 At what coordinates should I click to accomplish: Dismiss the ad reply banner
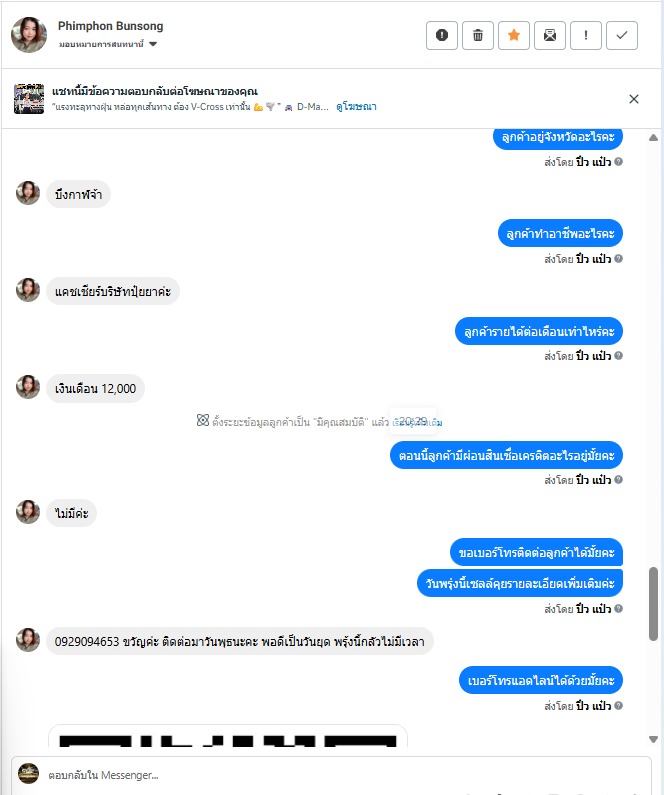click(x=634, y=99)
